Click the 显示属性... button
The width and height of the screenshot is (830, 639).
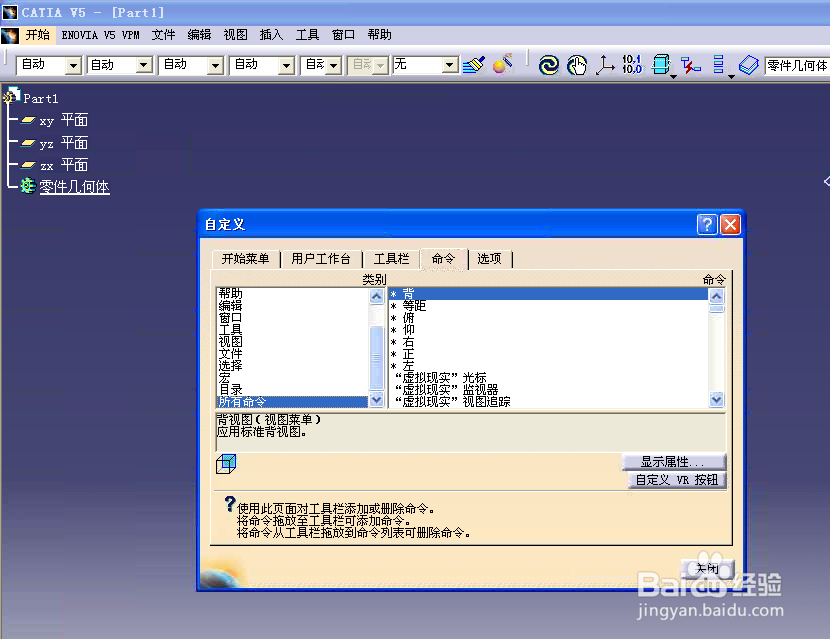coord(673,462)
